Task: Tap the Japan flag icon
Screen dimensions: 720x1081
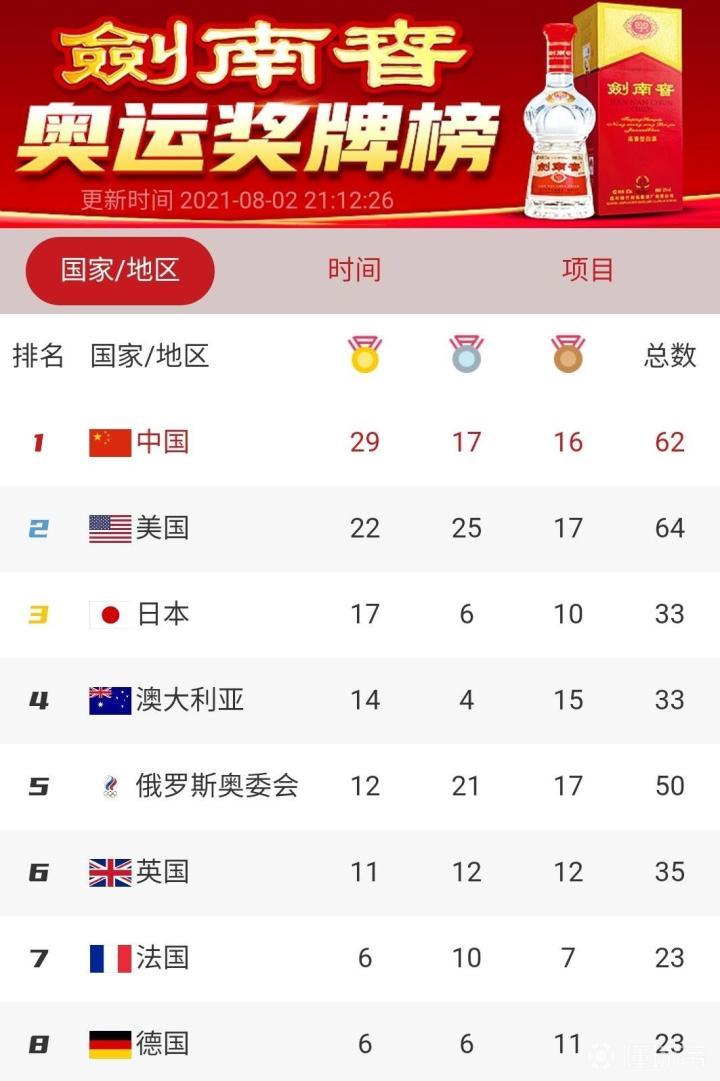Action: (x=110, y=614)
